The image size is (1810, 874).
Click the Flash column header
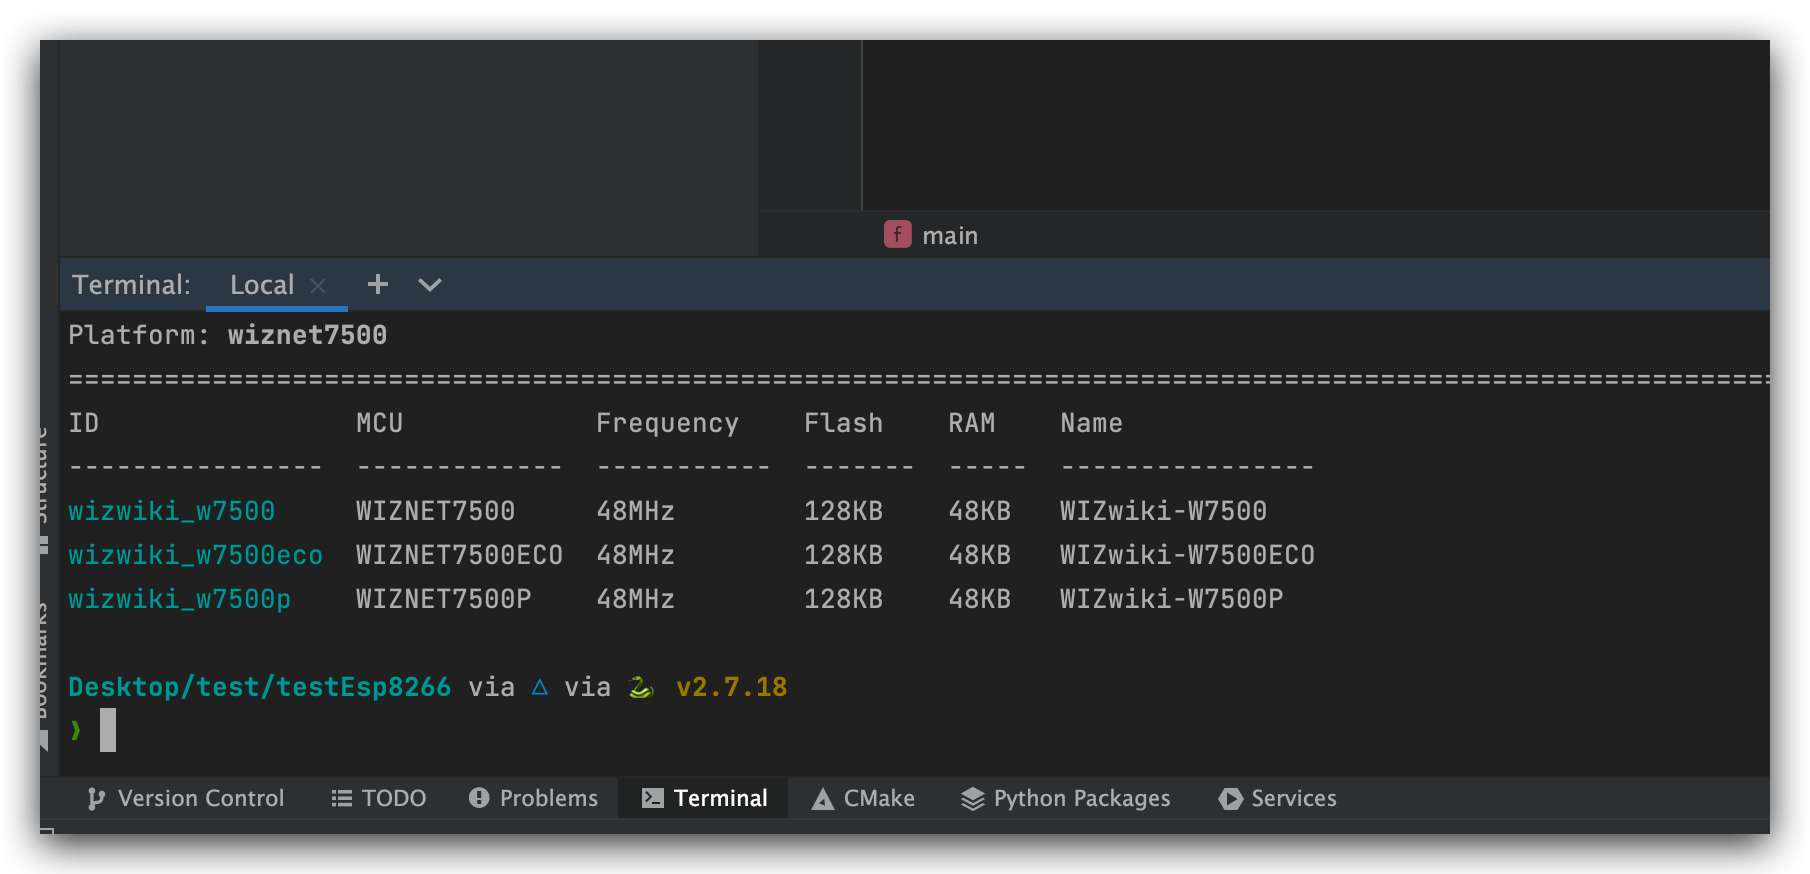click(x=843, y=423)
